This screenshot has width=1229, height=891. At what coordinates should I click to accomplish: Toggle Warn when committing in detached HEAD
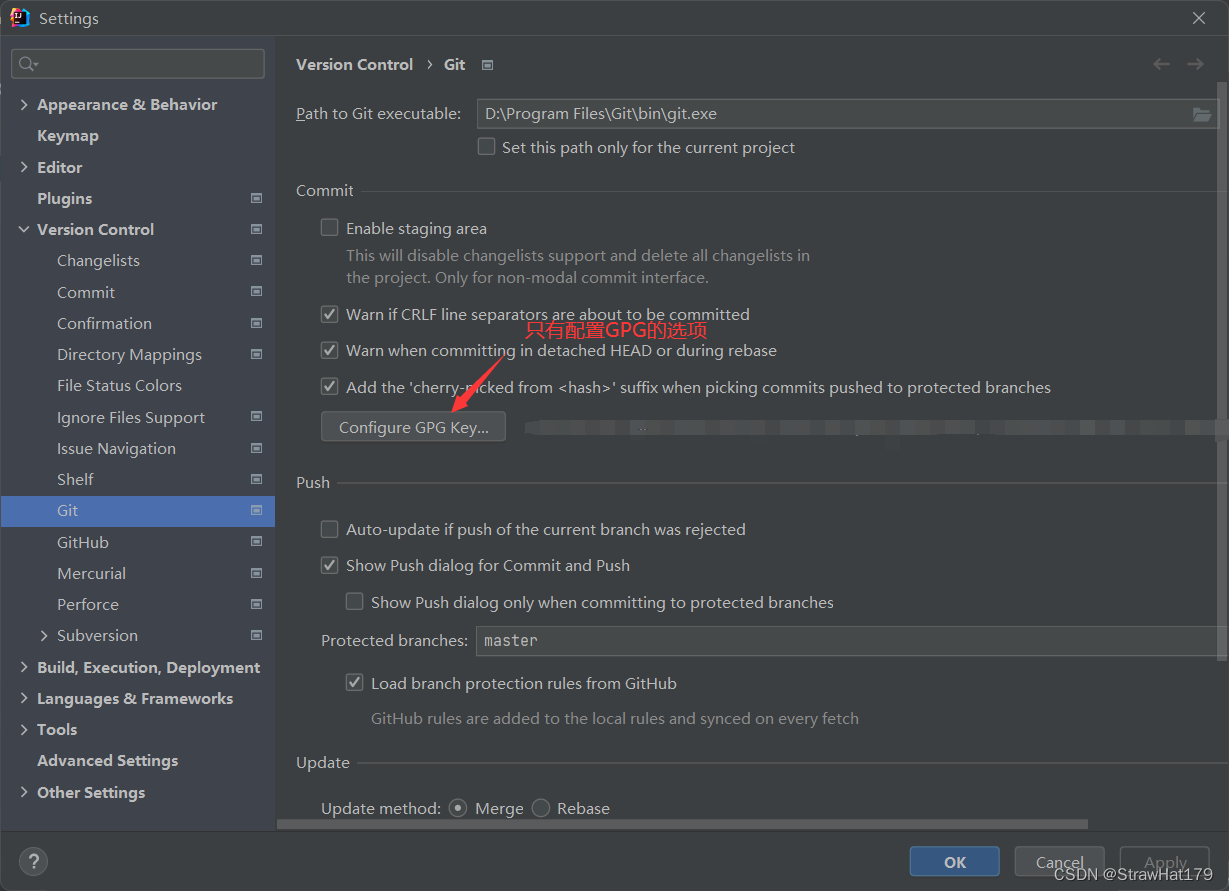click(329, 350)
